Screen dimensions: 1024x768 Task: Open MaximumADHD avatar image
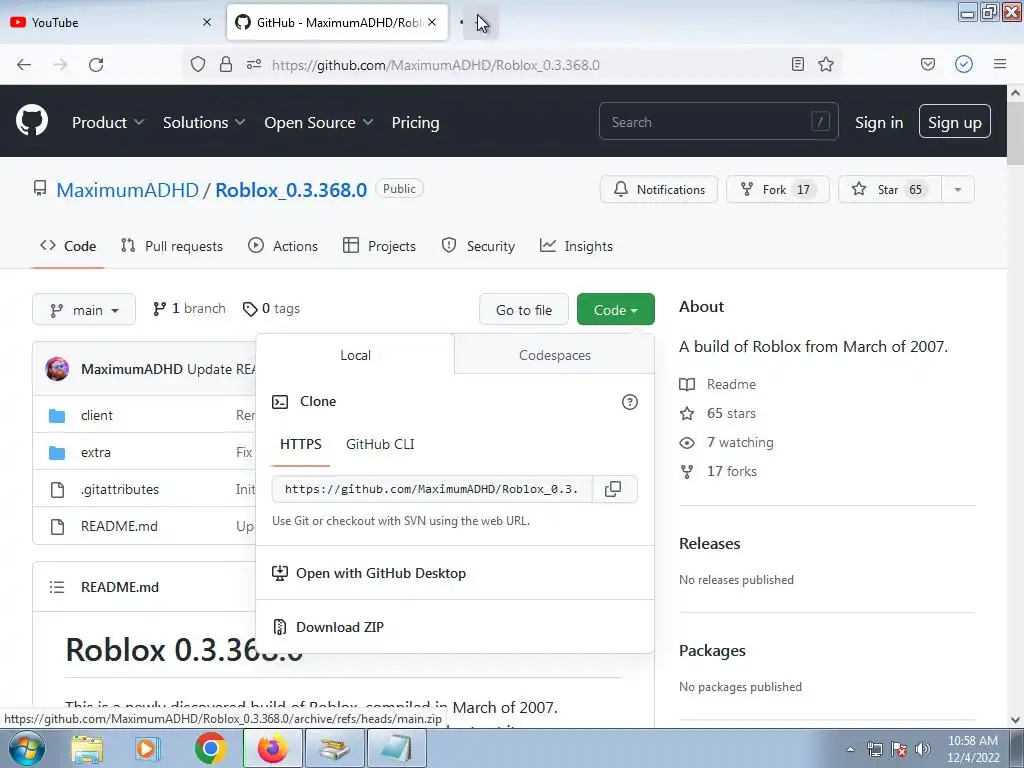click(x=57, y=369)
